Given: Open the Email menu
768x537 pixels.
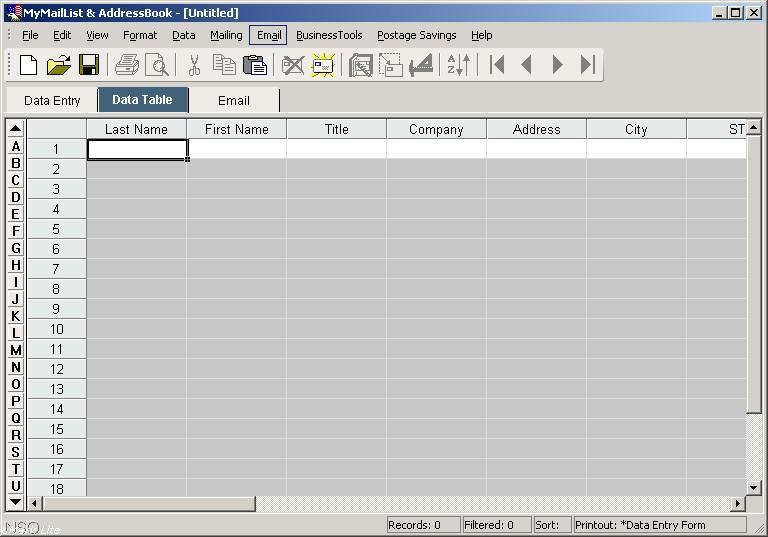Looking at the screenshot, I should [x=268, y=35].
